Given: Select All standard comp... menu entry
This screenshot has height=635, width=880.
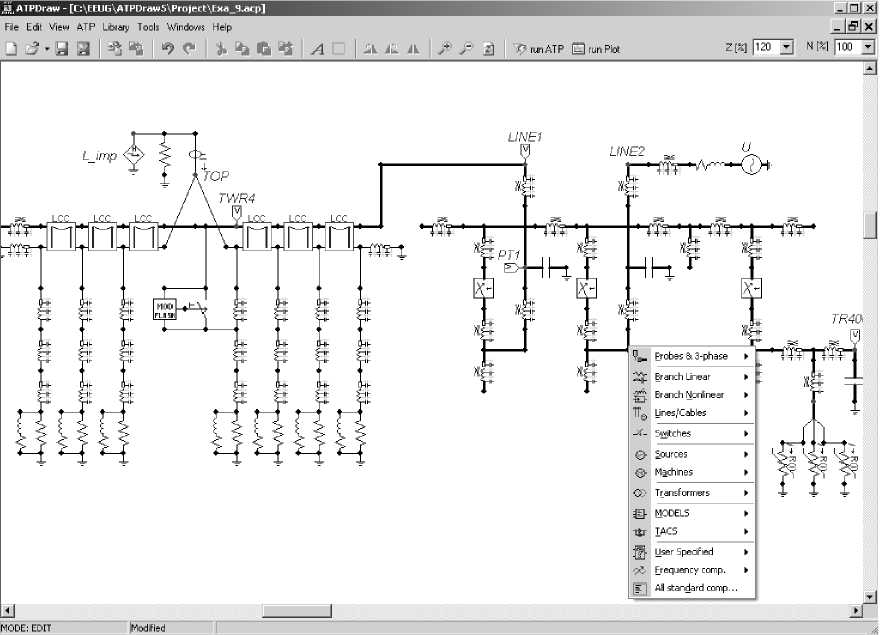Looking at the screenshot, I should point(695,588).
